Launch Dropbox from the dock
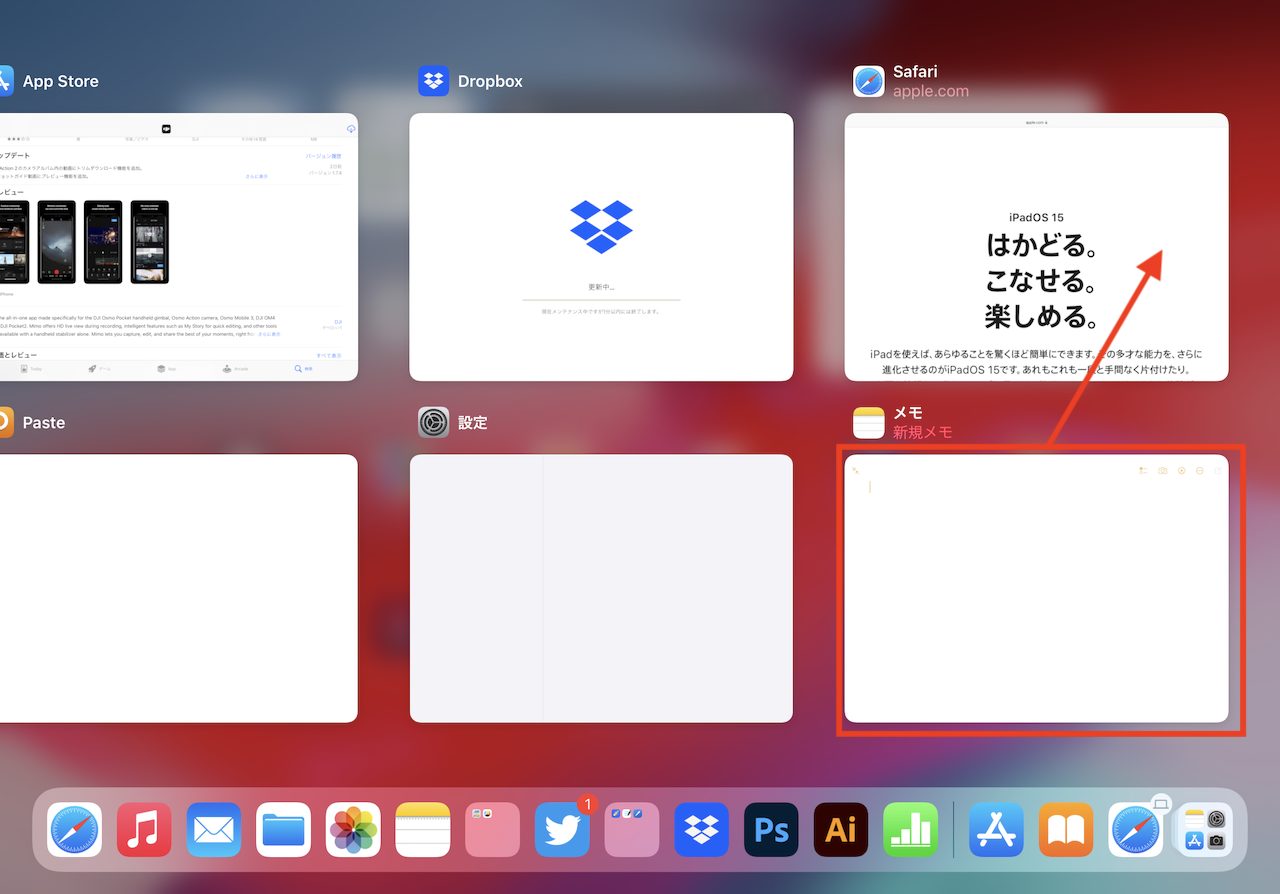1280x894 pixels. click(702, 830)
